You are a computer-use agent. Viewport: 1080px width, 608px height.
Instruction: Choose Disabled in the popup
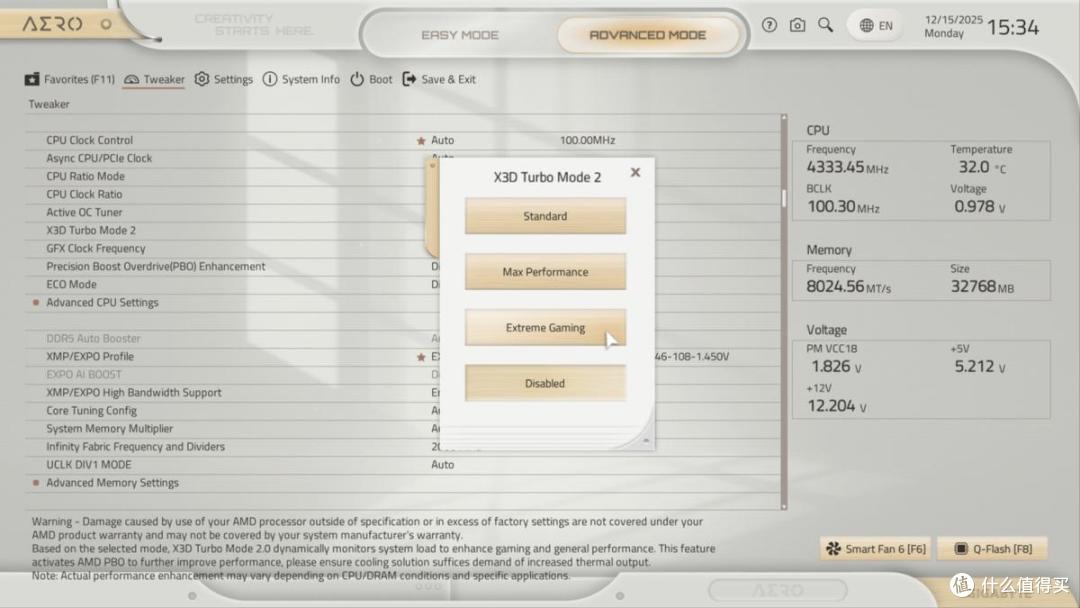pyautogui.click(x=546, y=384)
